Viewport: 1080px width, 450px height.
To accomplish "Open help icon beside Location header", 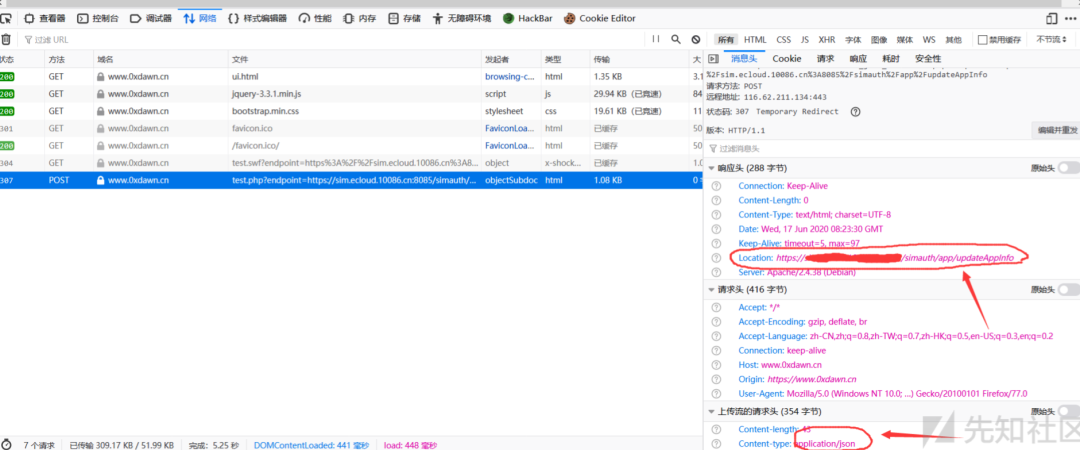I will tap(716, 258).
